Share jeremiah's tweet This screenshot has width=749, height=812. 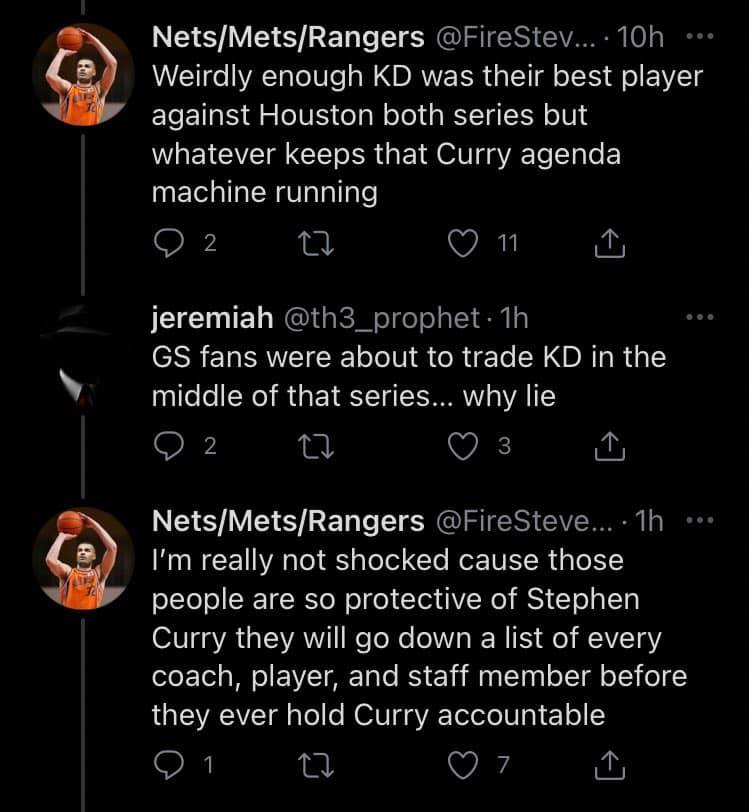(x=610, y=448)
